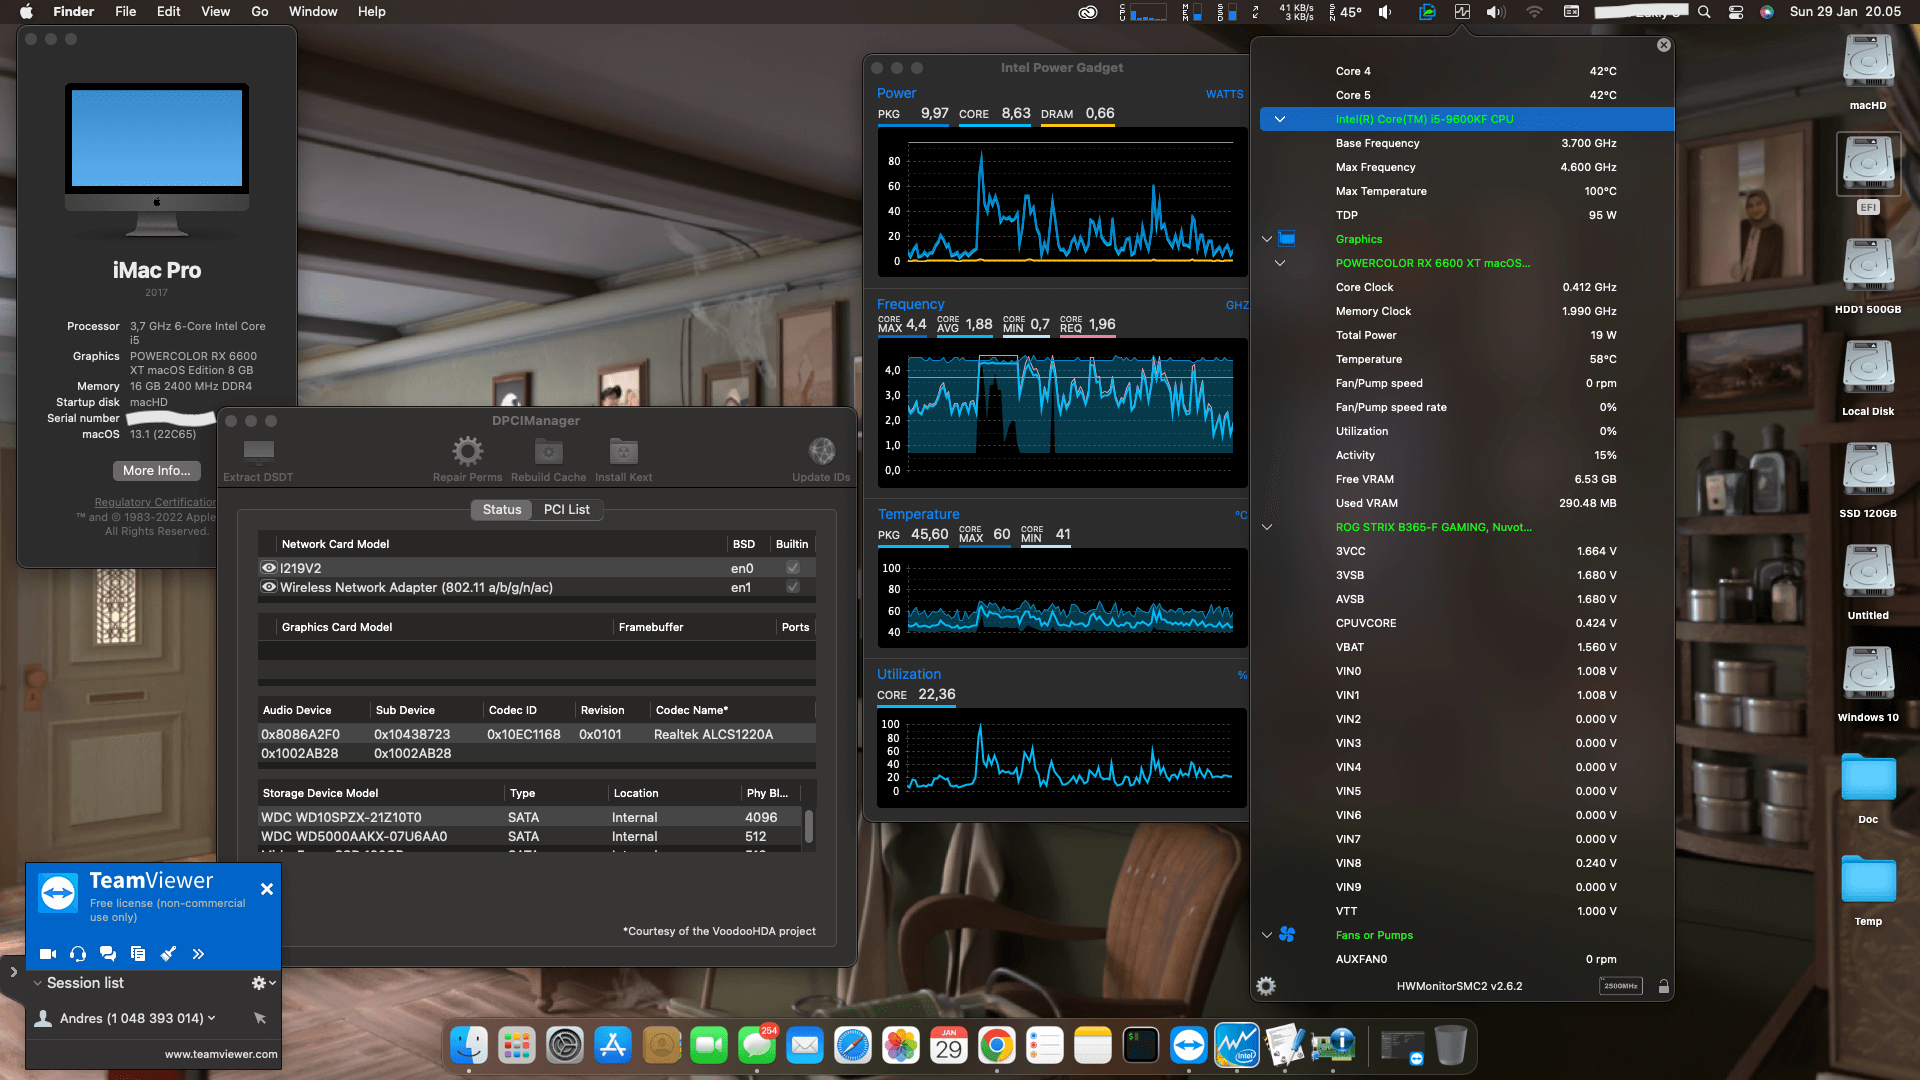Open Apple menu
The height and width of the screenshot is (1080, 1920).
click(26, 12)
